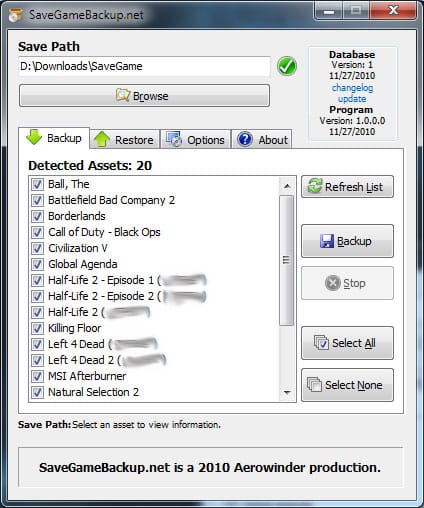
Task: Click the green checkmark path validation icon
Action: click(287, 66)
